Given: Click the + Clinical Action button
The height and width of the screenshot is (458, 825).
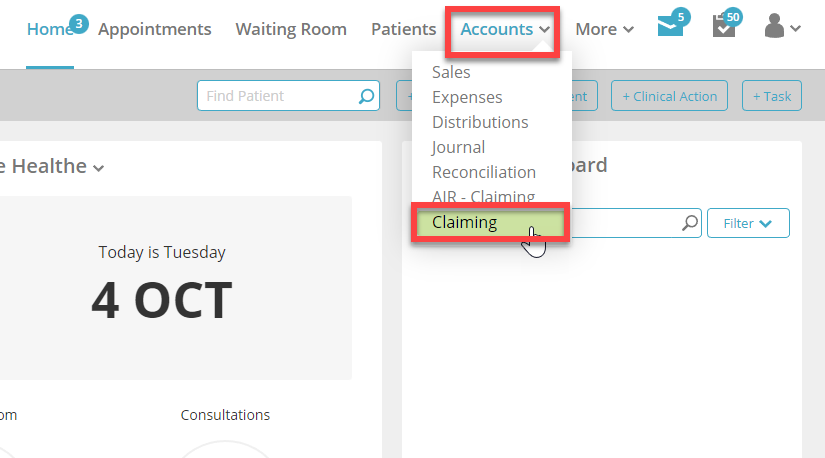Looking at the screenshot, I should pyautogui.click(x=669, y=96).
